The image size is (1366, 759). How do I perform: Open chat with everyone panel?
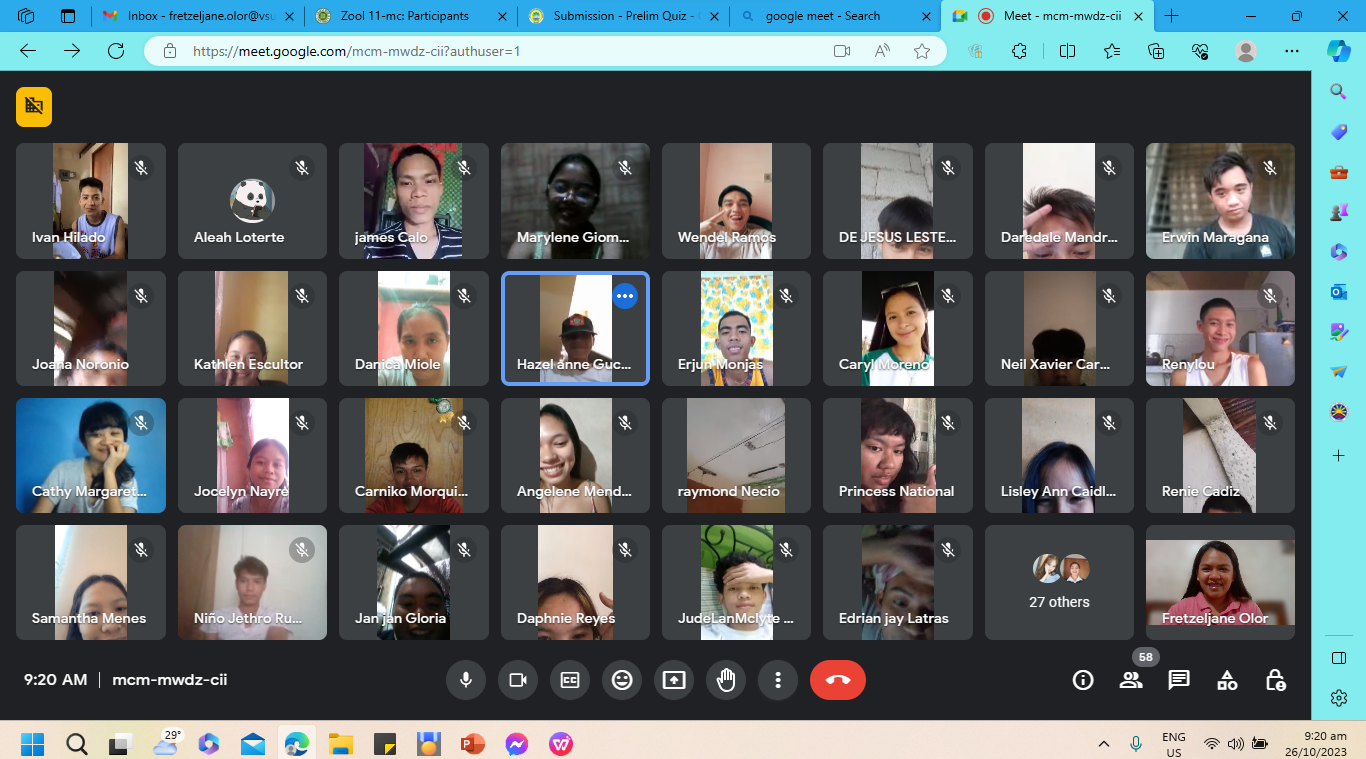coord(1179,680)
